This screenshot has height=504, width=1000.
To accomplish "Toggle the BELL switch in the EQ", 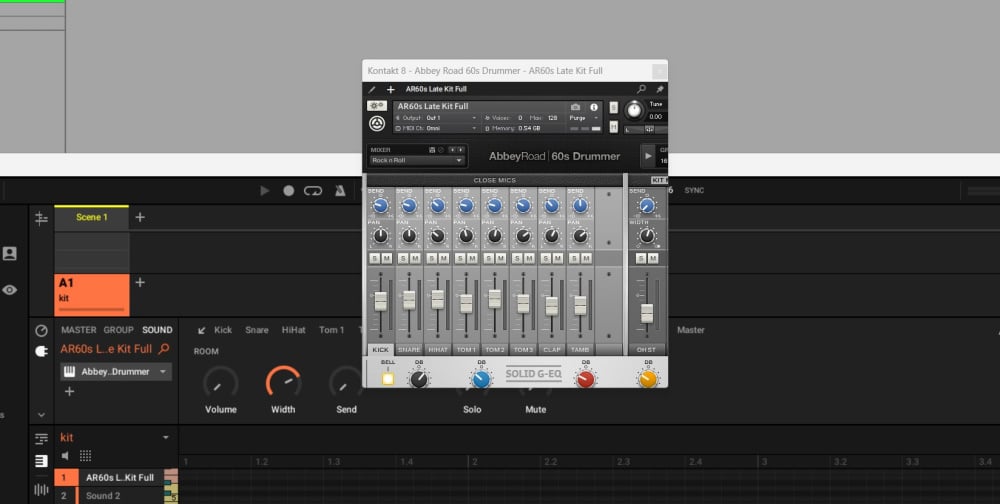I will pos(388,378).
